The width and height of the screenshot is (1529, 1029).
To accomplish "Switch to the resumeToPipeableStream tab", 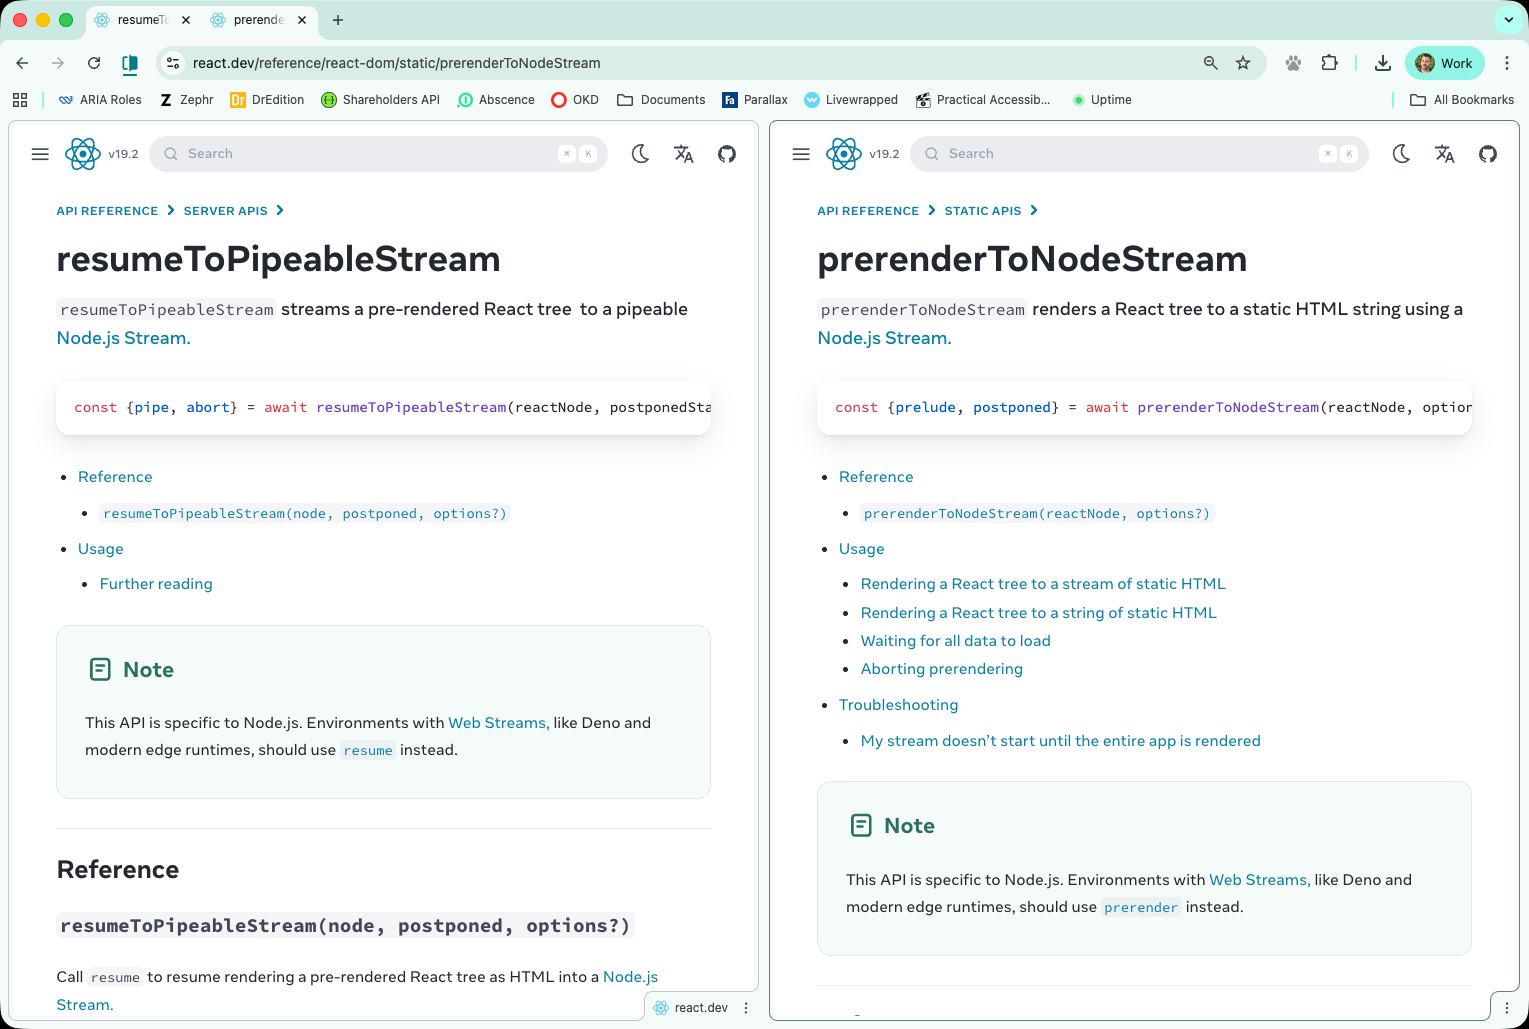I will tap(140, 20).
